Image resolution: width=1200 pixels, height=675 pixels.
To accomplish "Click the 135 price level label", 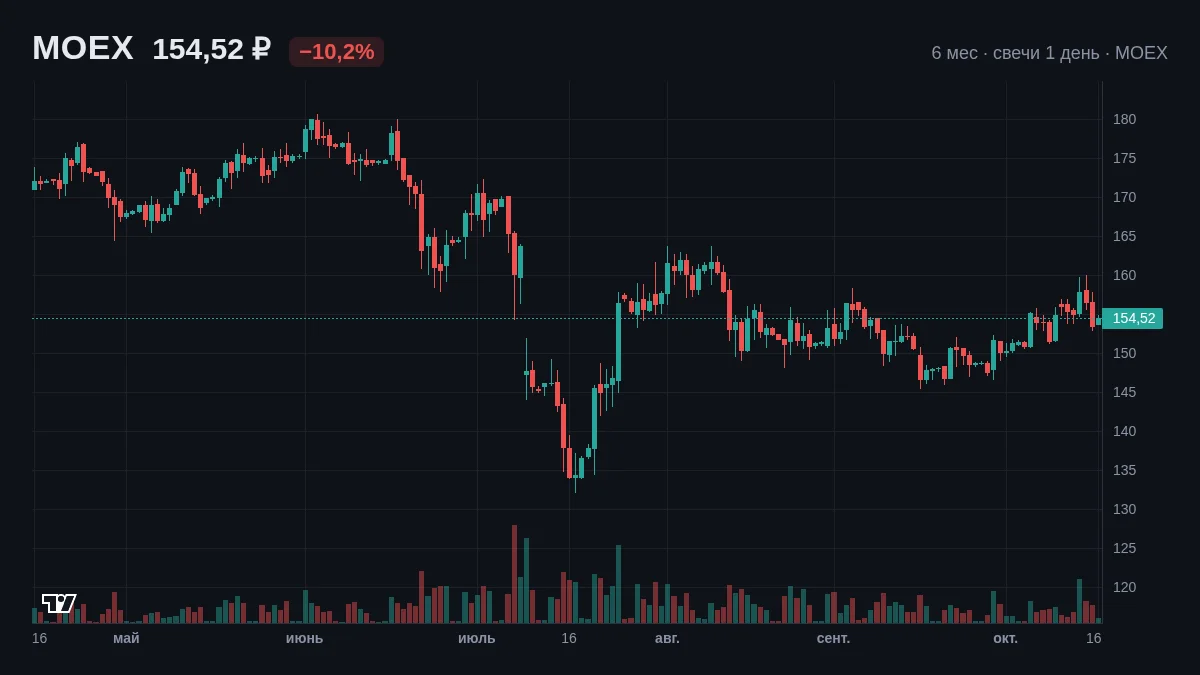I will click(1124, 470).
